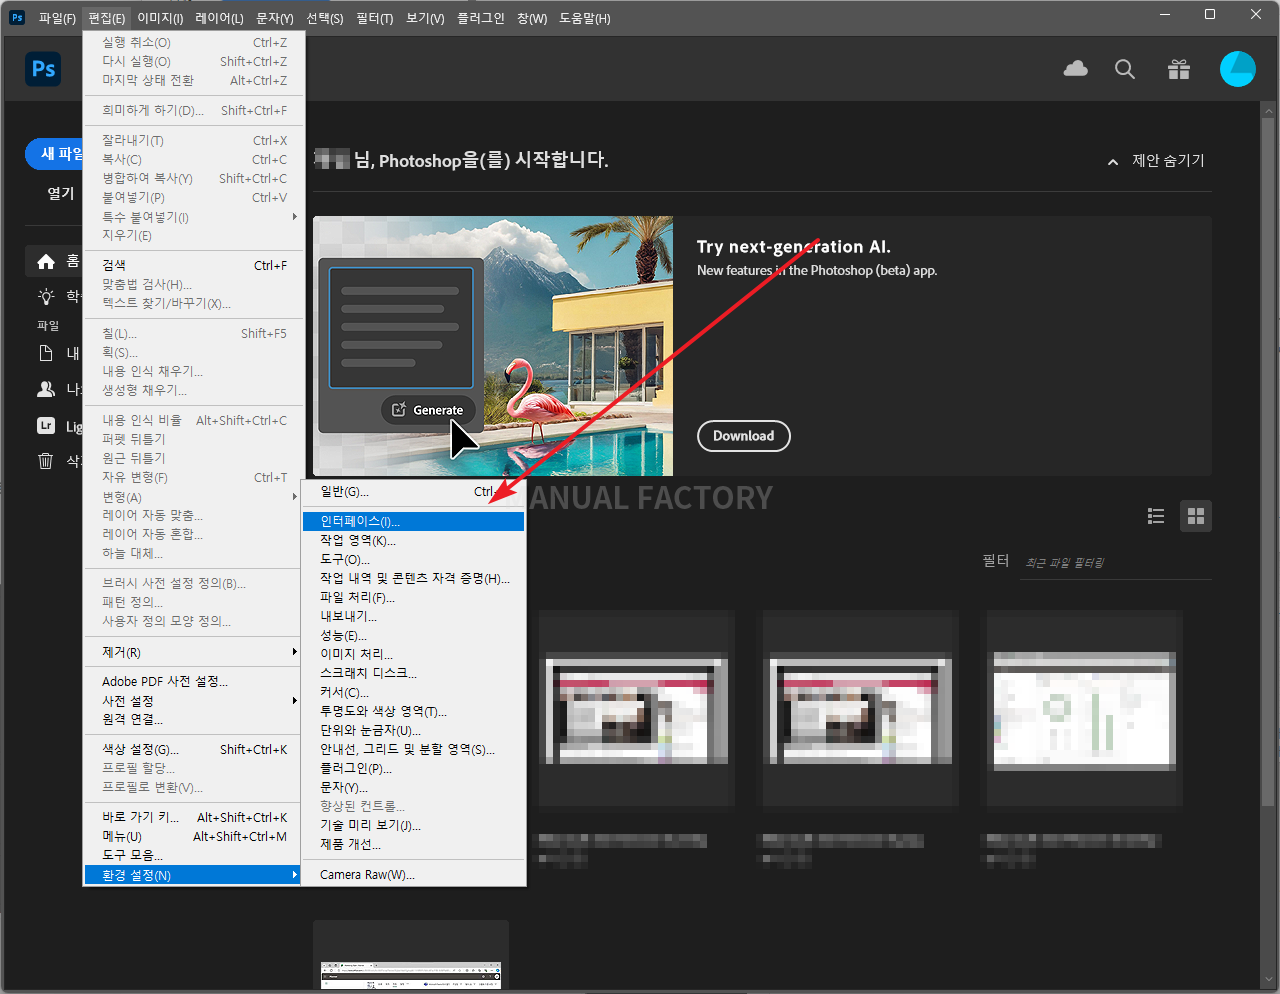Select 기술 미리 보기(J)... entry
1280x994 pixels.
pyautogui.click(x=414, y=825)
